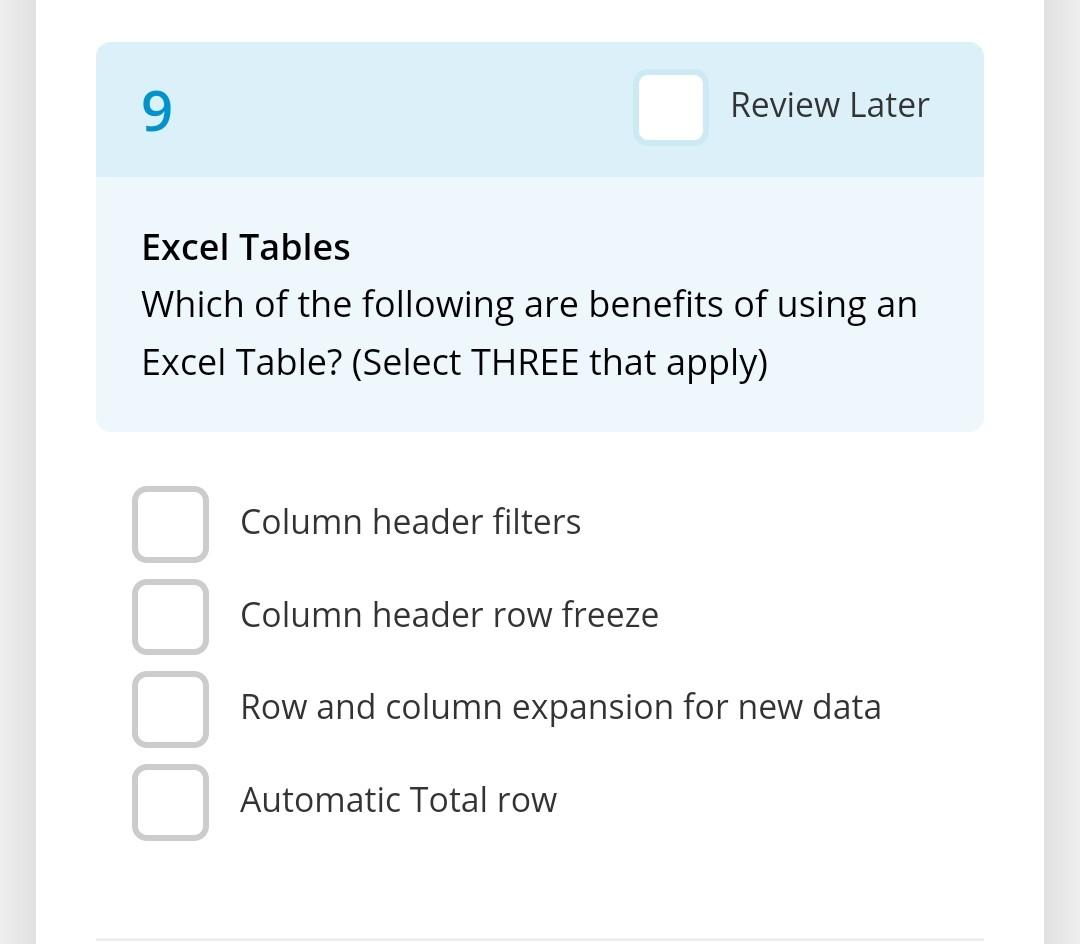Click the gray right page margin
Image resolution: width=1080 pixels, height=944 pixels.
[1062, 472]
